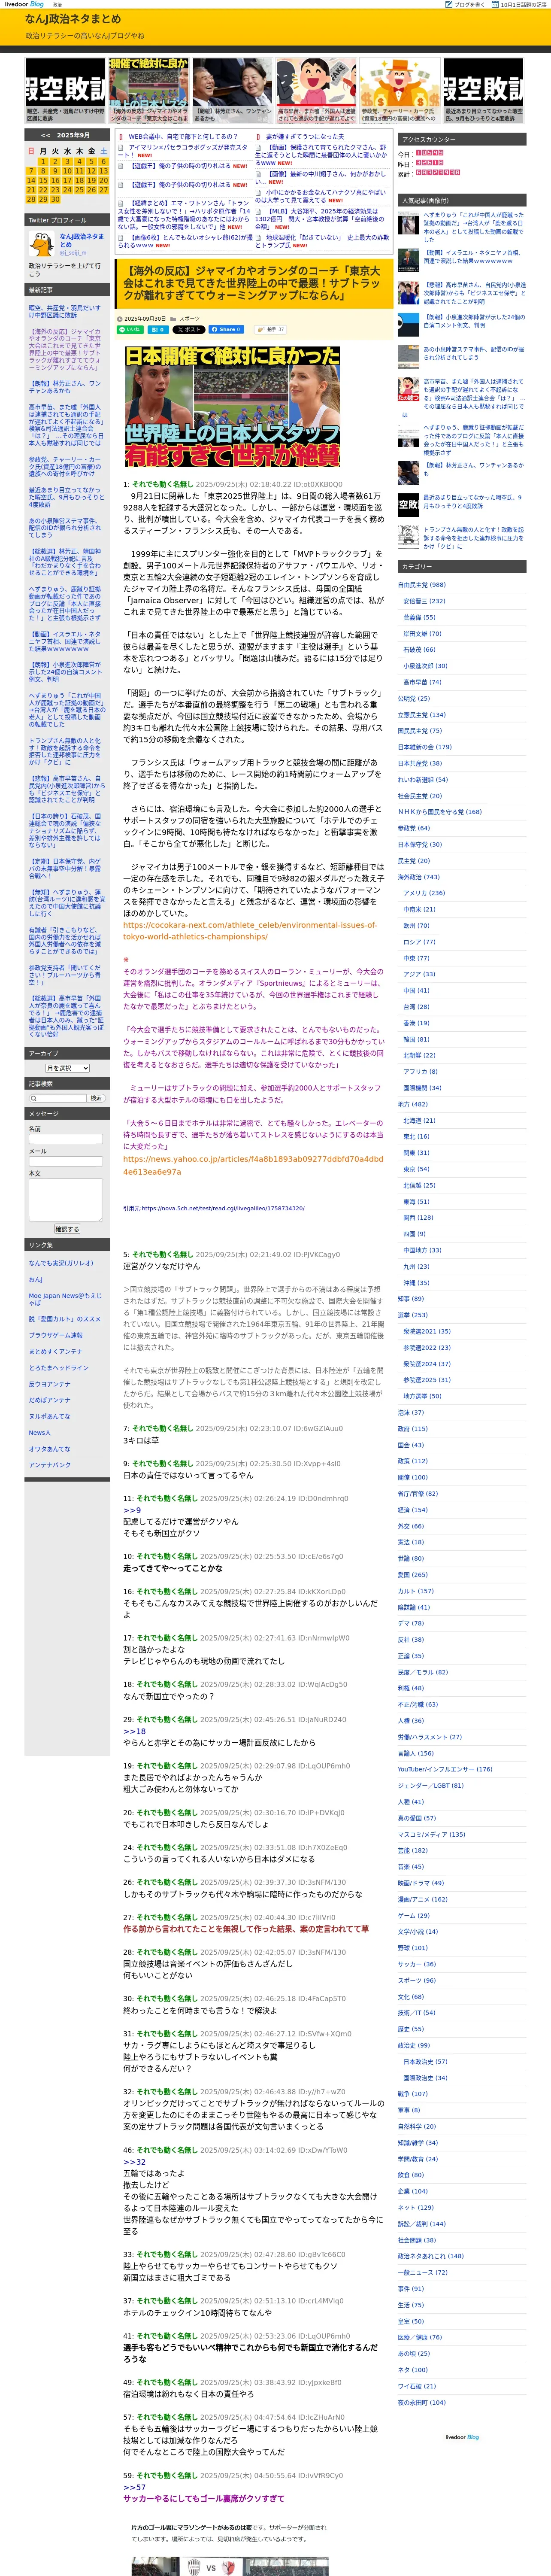Open 地方 (482) category

coord(413,1104)
